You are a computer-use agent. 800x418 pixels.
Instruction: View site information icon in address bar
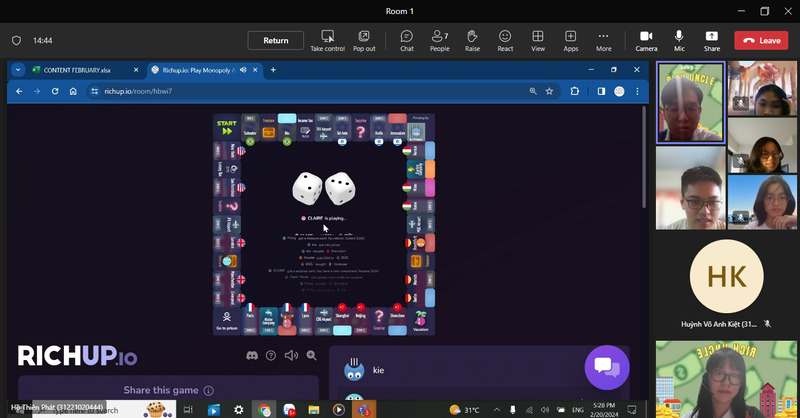click(x=94, y=91)
